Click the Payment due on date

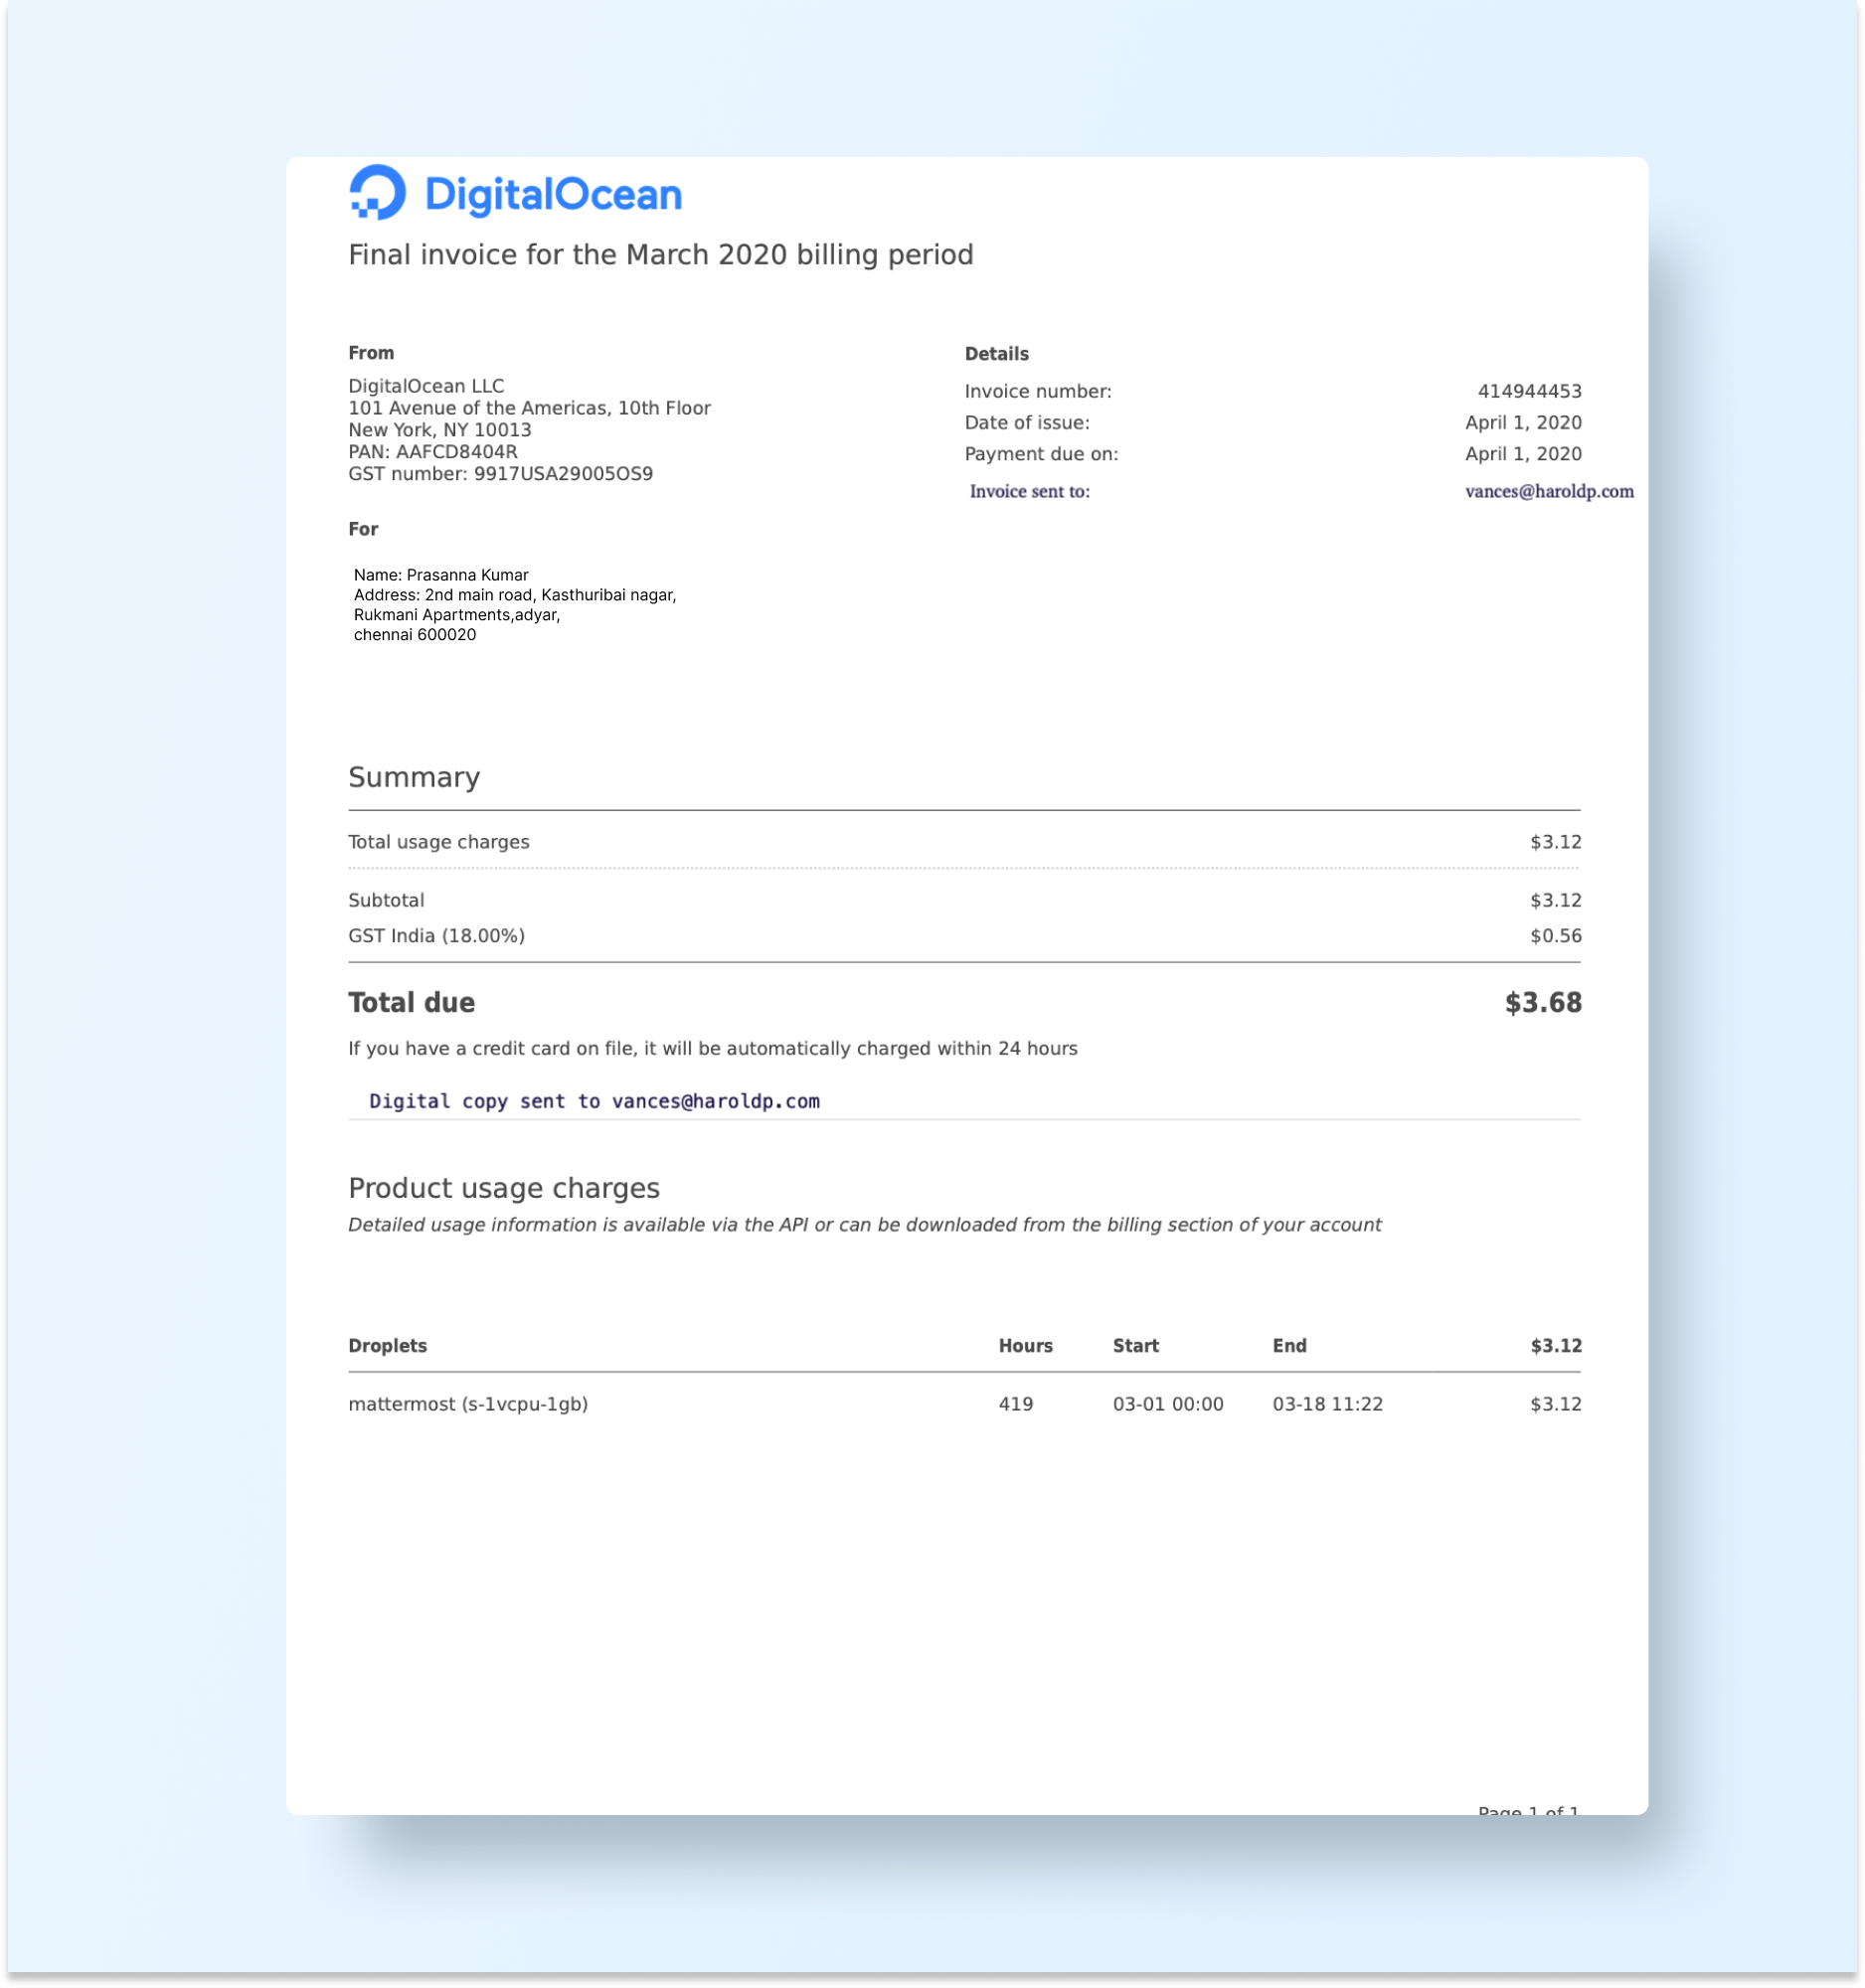pyautogui.click(x=1522, y=454)
